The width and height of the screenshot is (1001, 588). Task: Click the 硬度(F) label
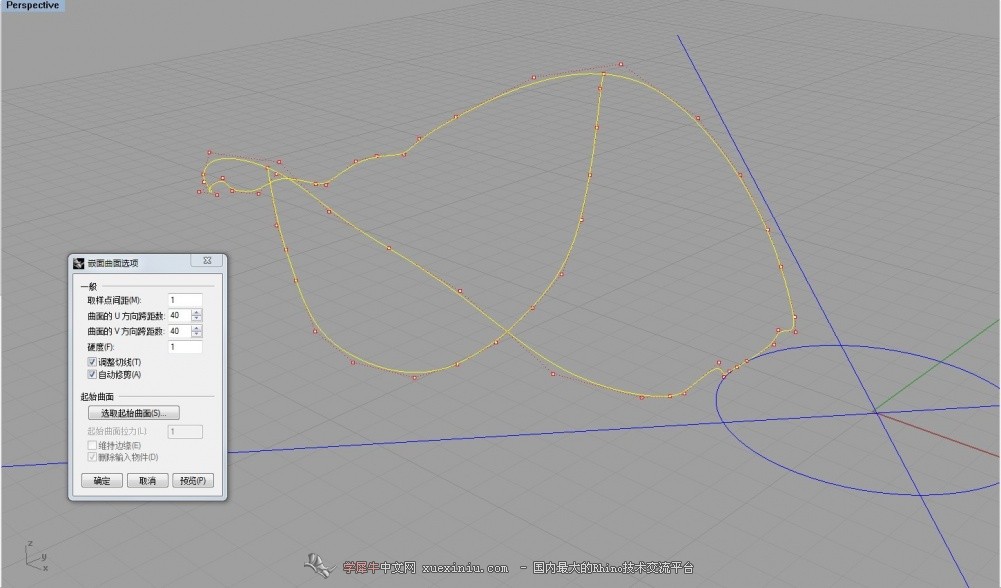100,347
